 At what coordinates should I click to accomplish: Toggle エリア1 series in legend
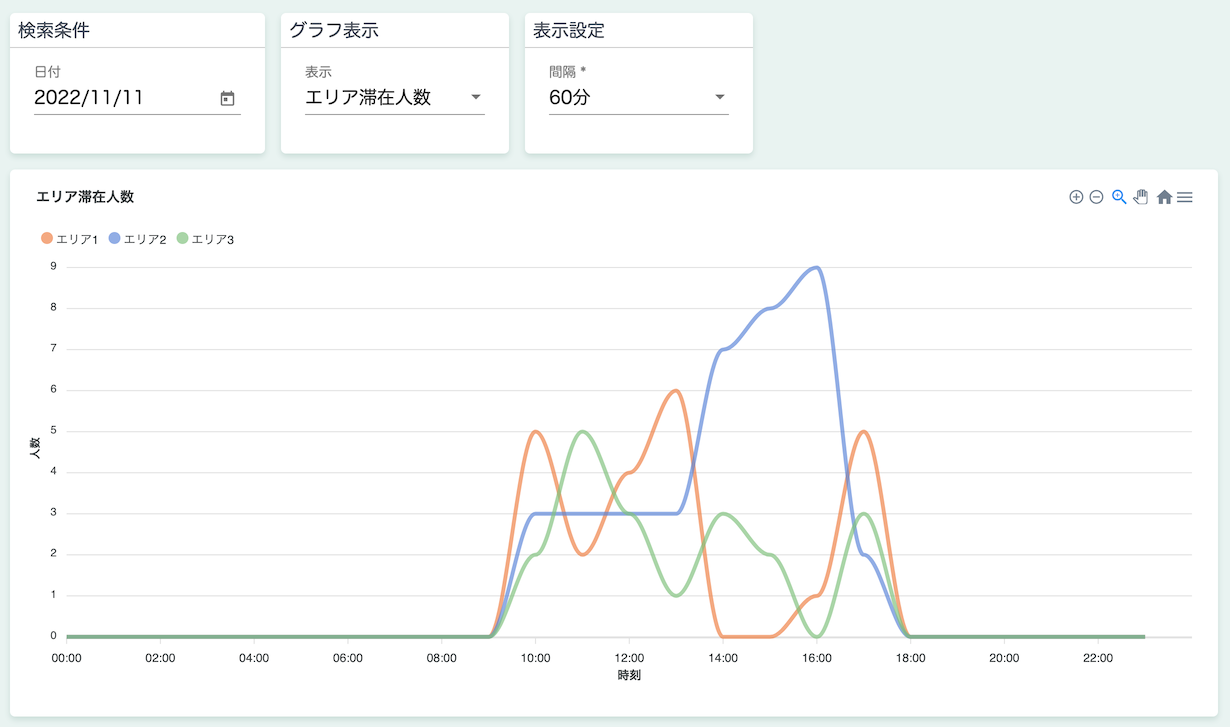tap(69, 239)
